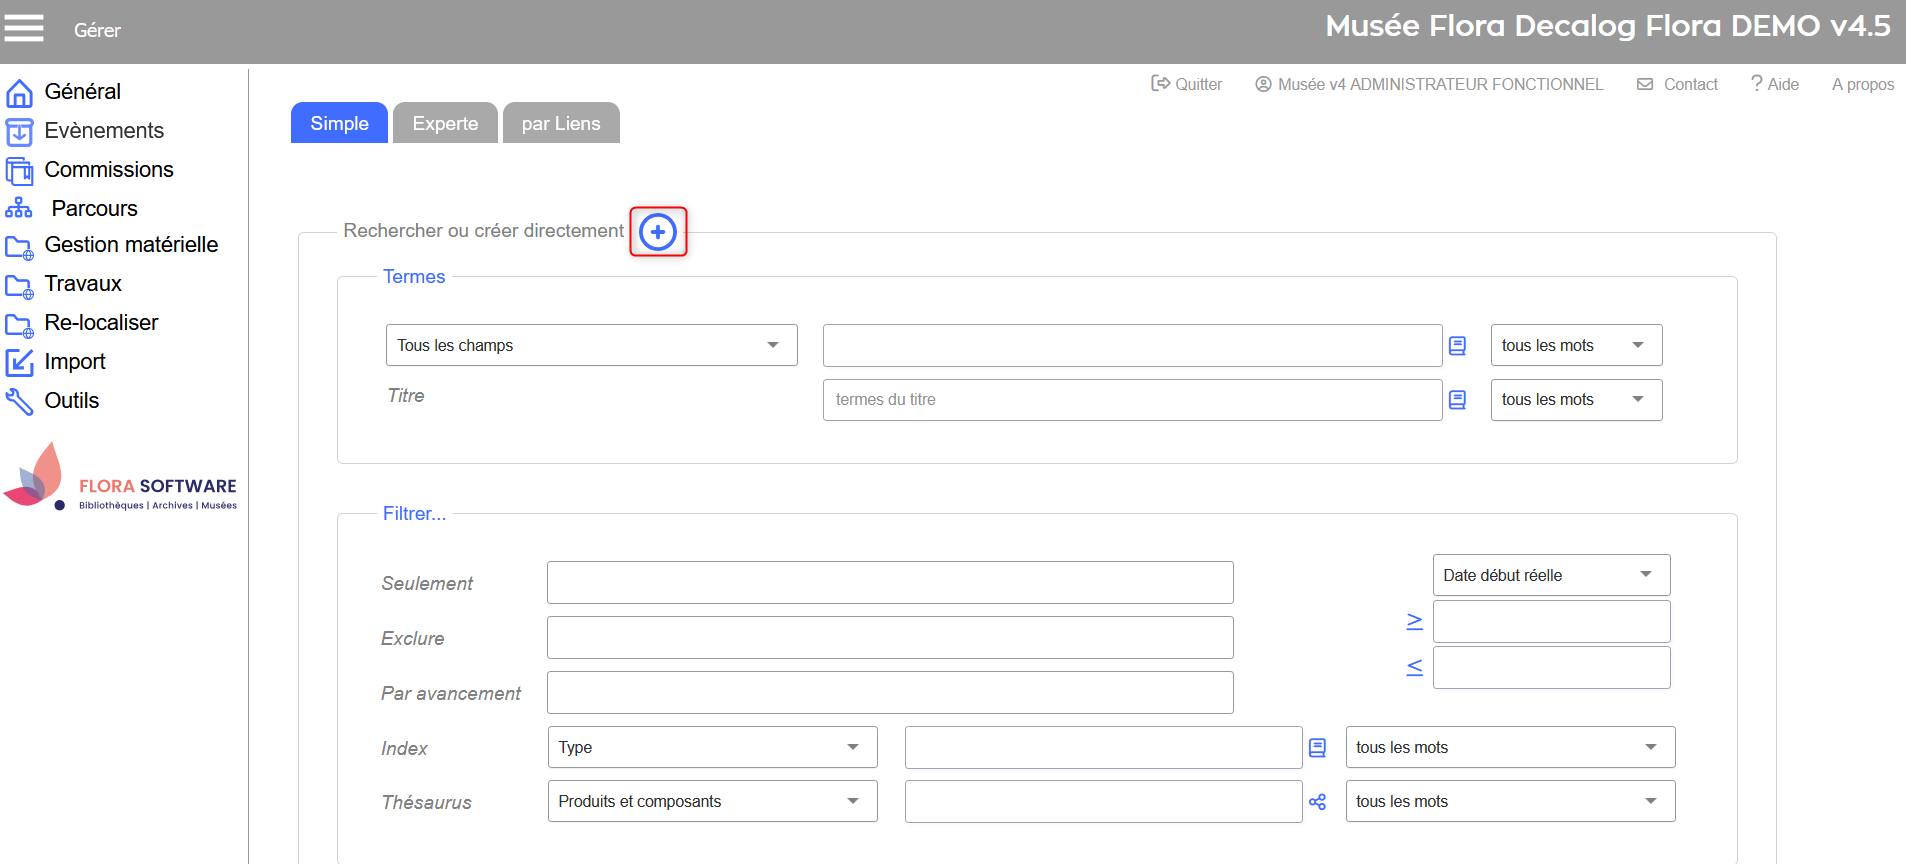Open the Thésaurus hierarchy browse icon
The width and height of the screenshot is (1906, 864).
tap(1318, 802)
